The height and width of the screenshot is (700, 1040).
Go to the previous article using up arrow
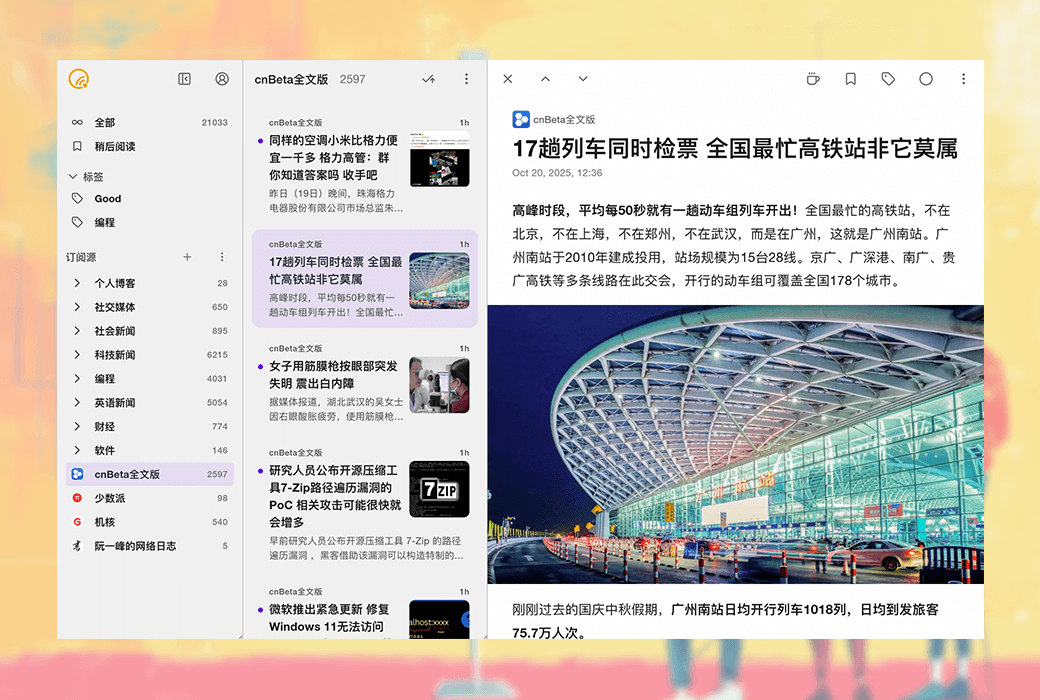coord(545,79)
